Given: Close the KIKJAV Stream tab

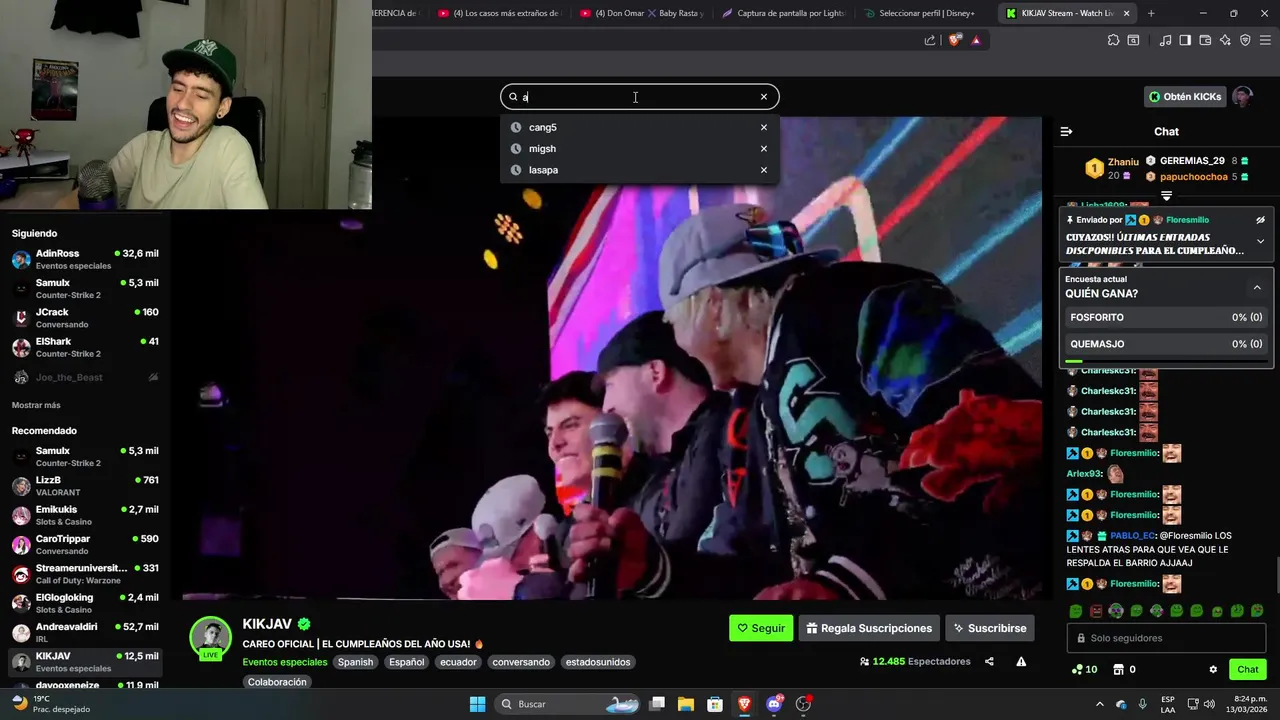Looking at the screenshot, I should [1127, 13].
